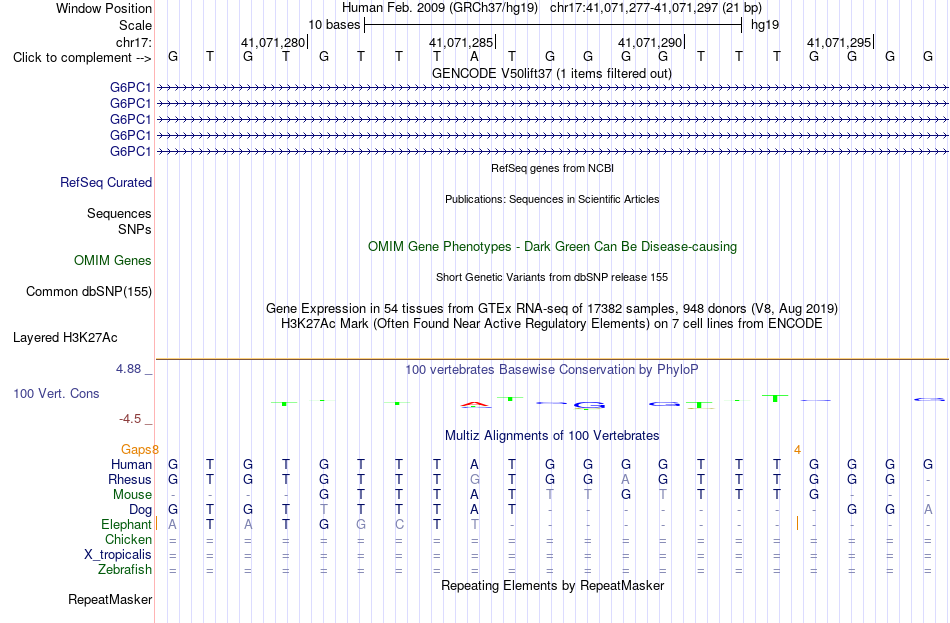Click '100 vertebrates Basewise Conservation by PhyloP' title
Image resolution: width=950 pixels, height=623 pixels.
pyautogui.click(x=552, y=370)
